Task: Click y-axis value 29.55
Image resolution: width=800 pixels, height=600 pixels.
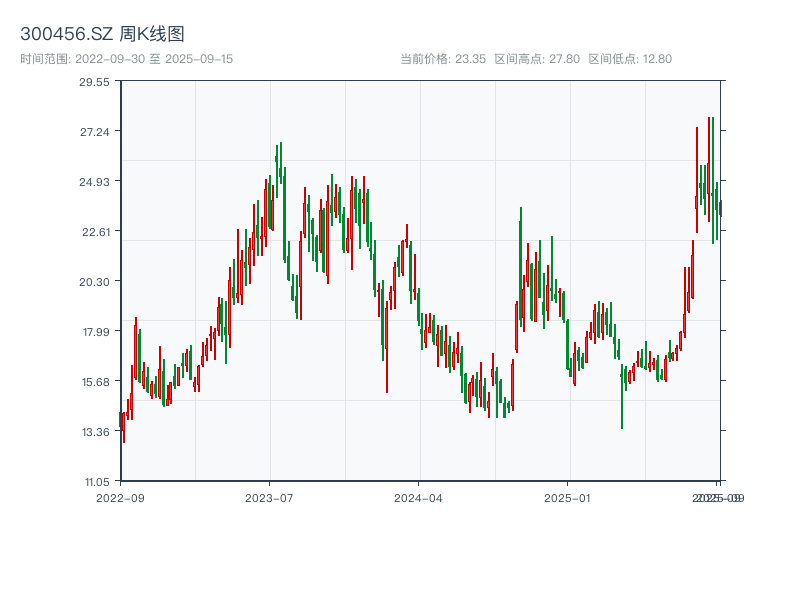Action: tap(94, 82)
